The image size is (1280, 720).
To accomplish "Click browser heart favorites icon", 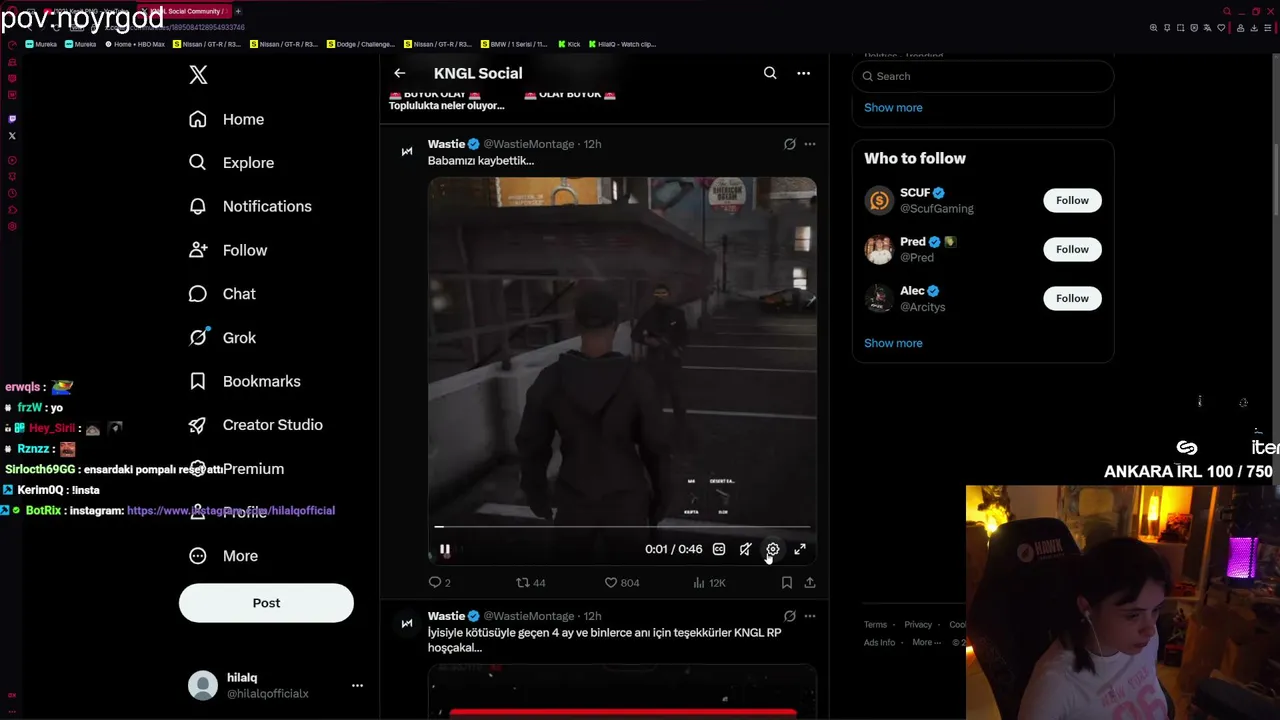I will coord(1221,28).
